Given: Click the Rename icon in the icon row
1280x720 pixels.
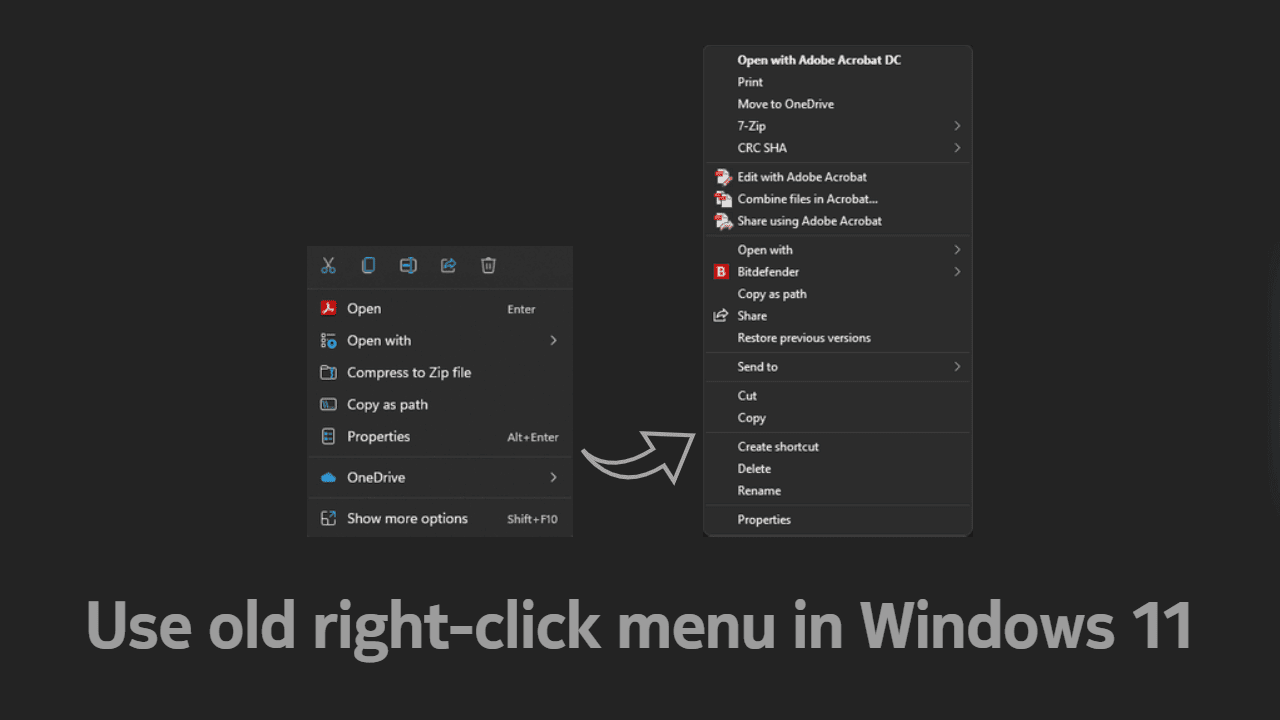Looking at the screenshot, I should pyautogui.click(x=408, y=265).
